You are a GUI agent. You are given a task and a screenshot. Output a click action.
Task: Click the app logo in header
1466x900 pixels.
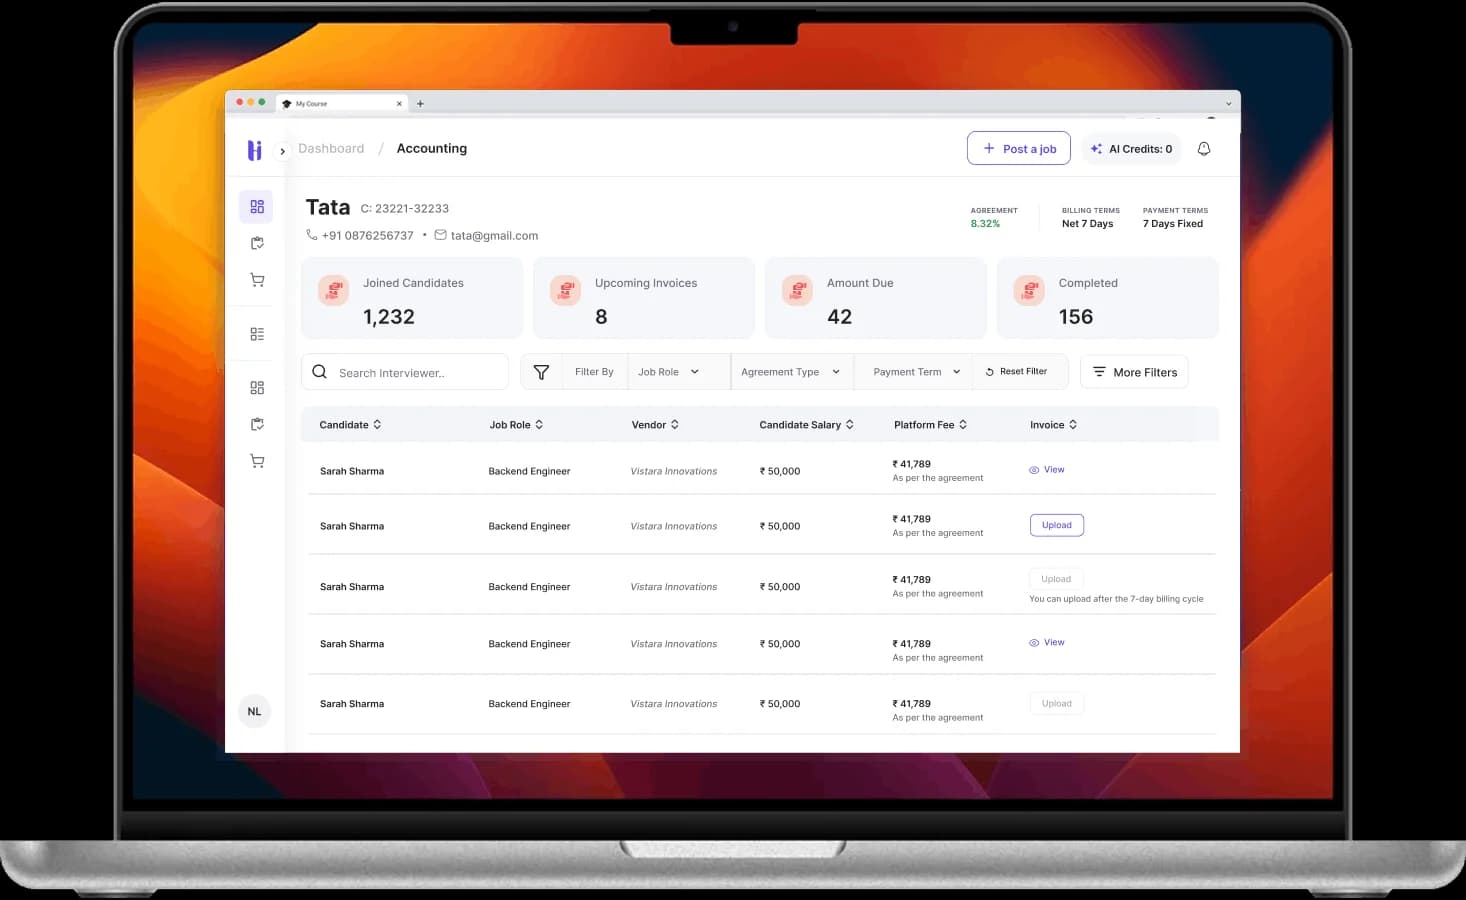254,150
